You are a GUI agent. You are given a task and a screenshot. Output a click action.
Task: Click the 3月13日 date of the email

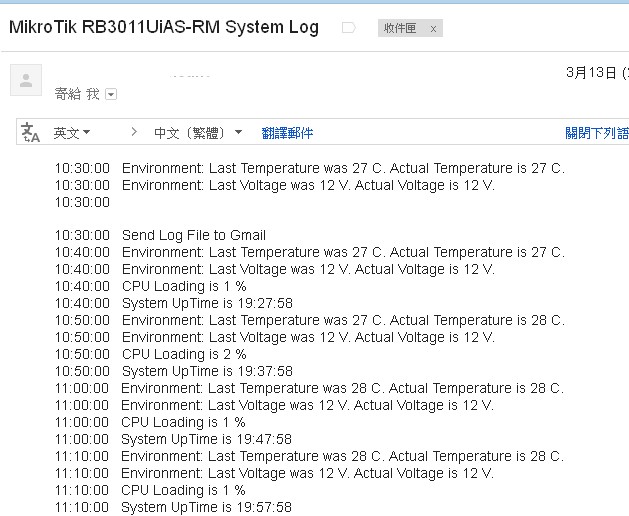[591, 73]
